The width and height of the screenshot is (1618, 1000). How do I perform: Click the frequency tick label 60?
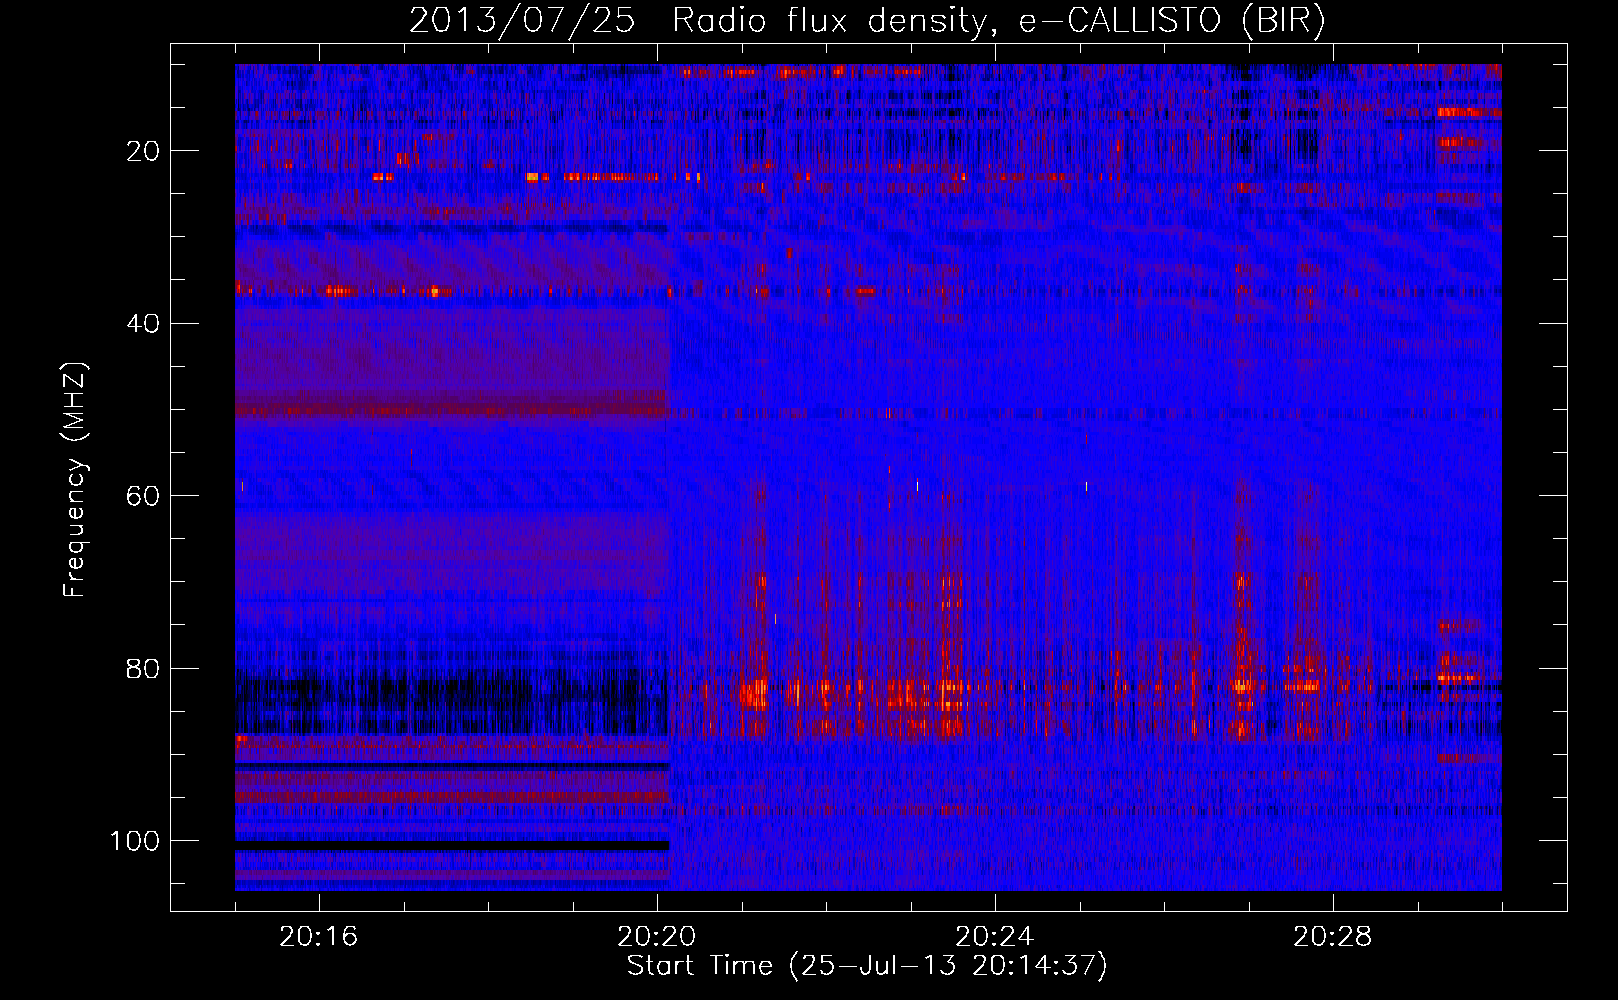143,496
